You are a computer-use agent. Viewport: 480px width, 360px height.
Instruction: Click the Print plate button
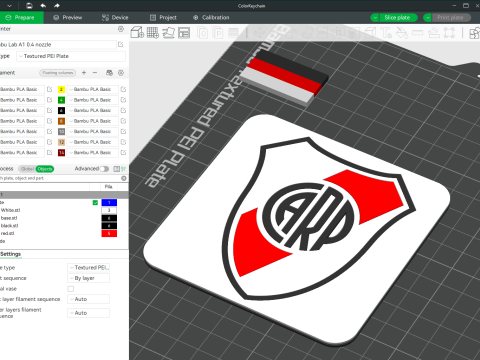click(450, 18)
